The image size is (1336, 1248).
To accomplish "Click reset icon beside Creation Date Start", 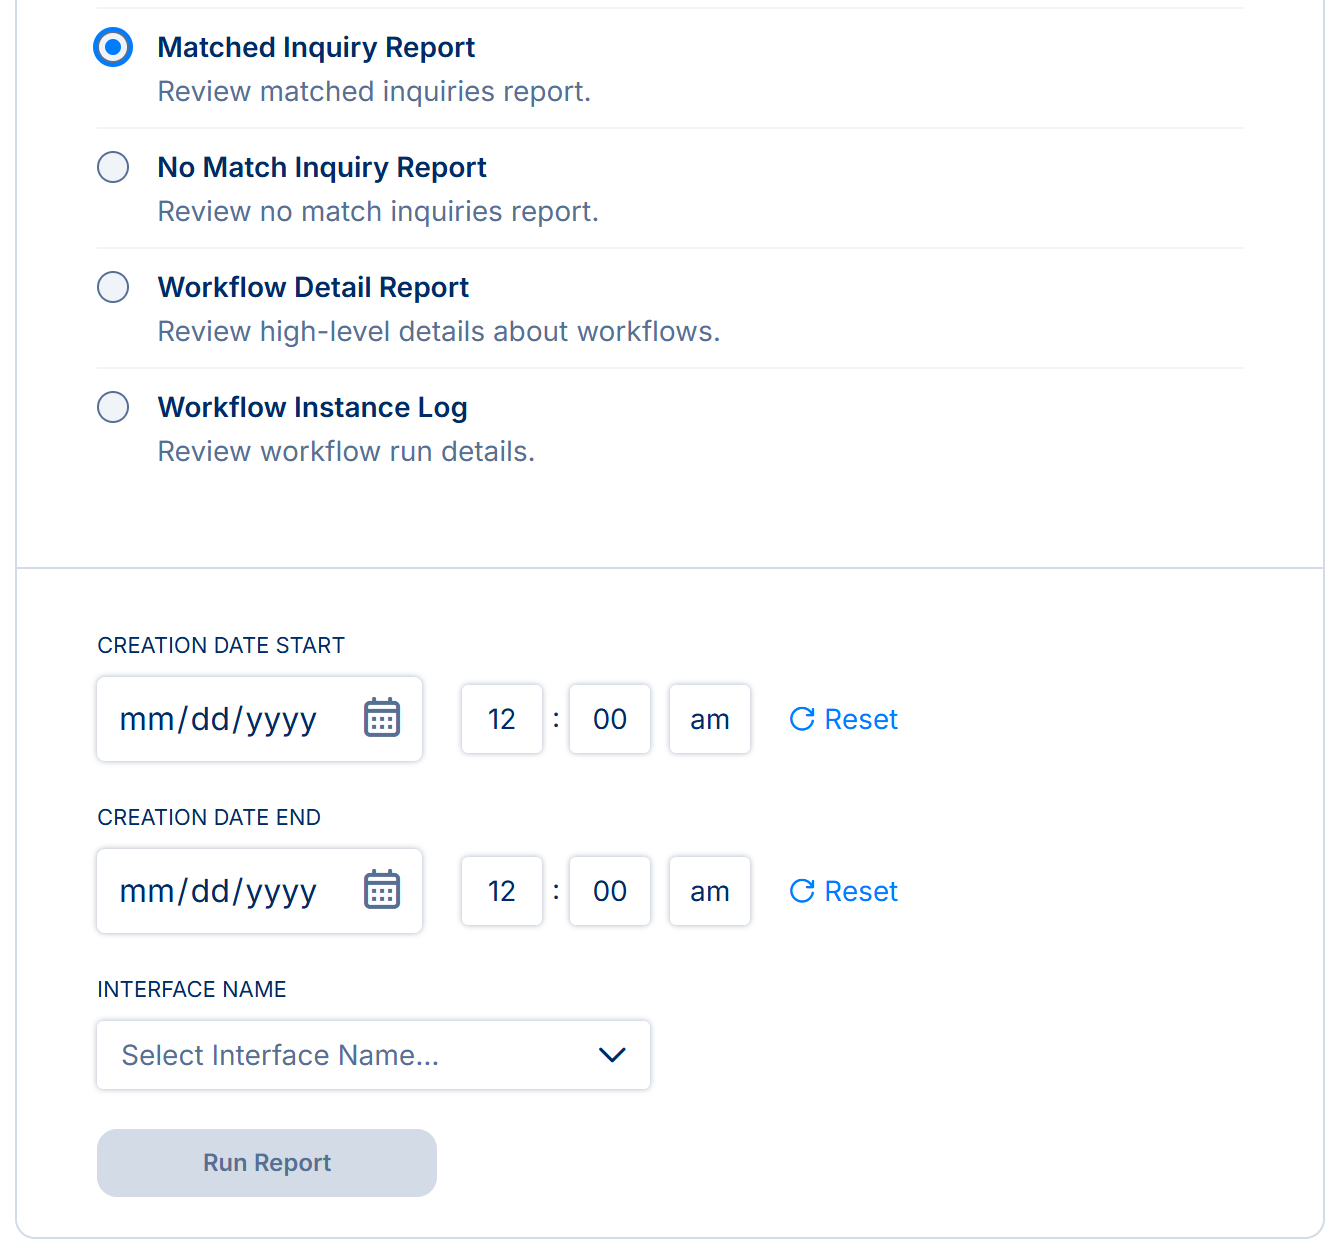I will click(x=802, y=719).
